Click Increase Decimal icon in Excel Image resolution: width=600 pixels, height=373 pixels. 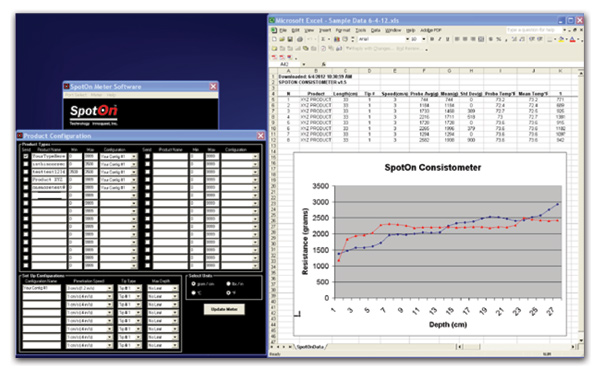pyautogui.click(x=514, y=39)
